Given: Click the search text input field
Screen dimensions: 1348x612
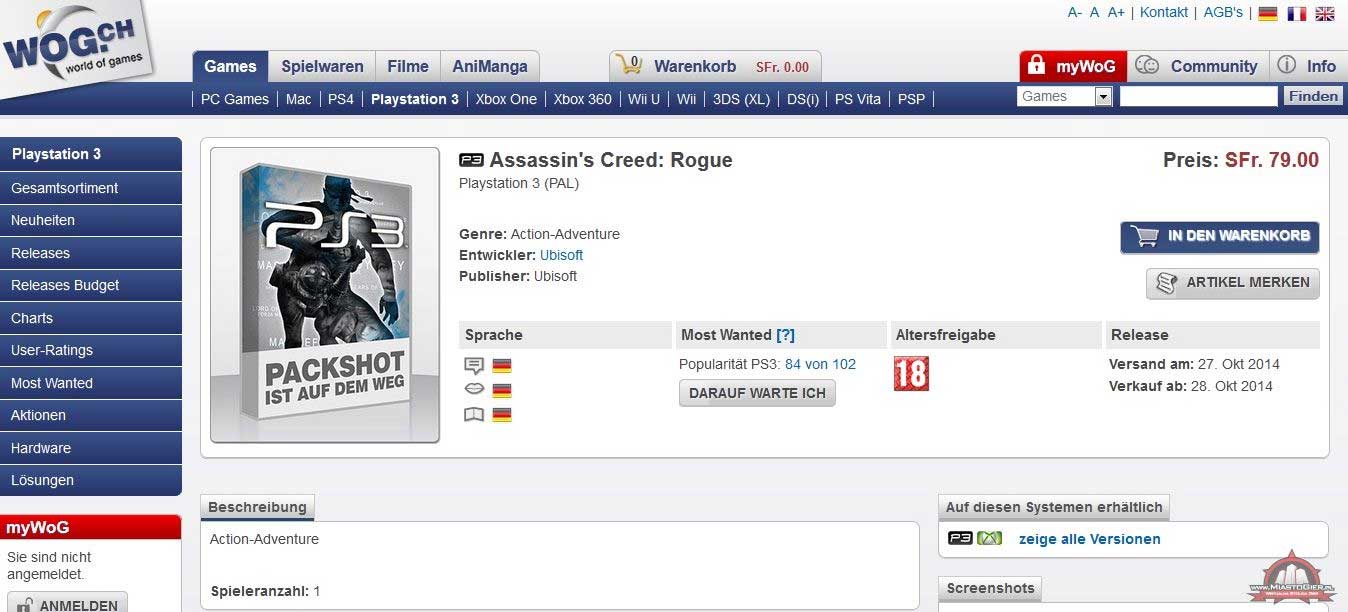Looking at the screenshot, I should pos(1198,97).
